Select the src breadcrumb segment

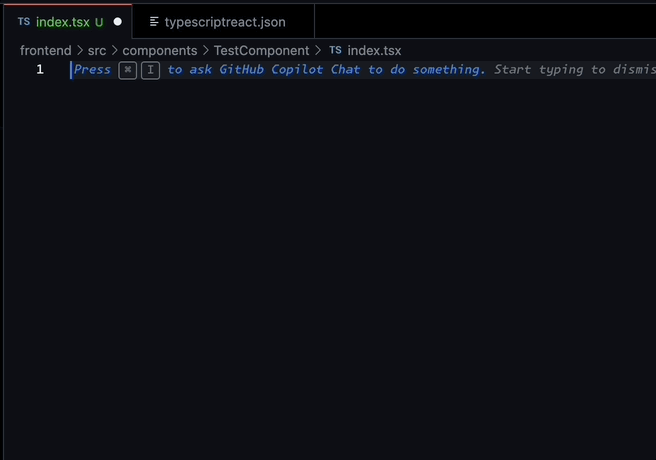click(97, 51)
